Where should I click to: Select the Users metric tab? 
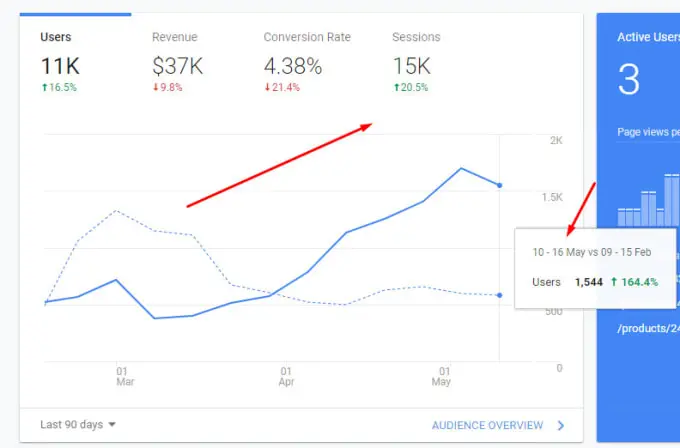click(55, 37)
